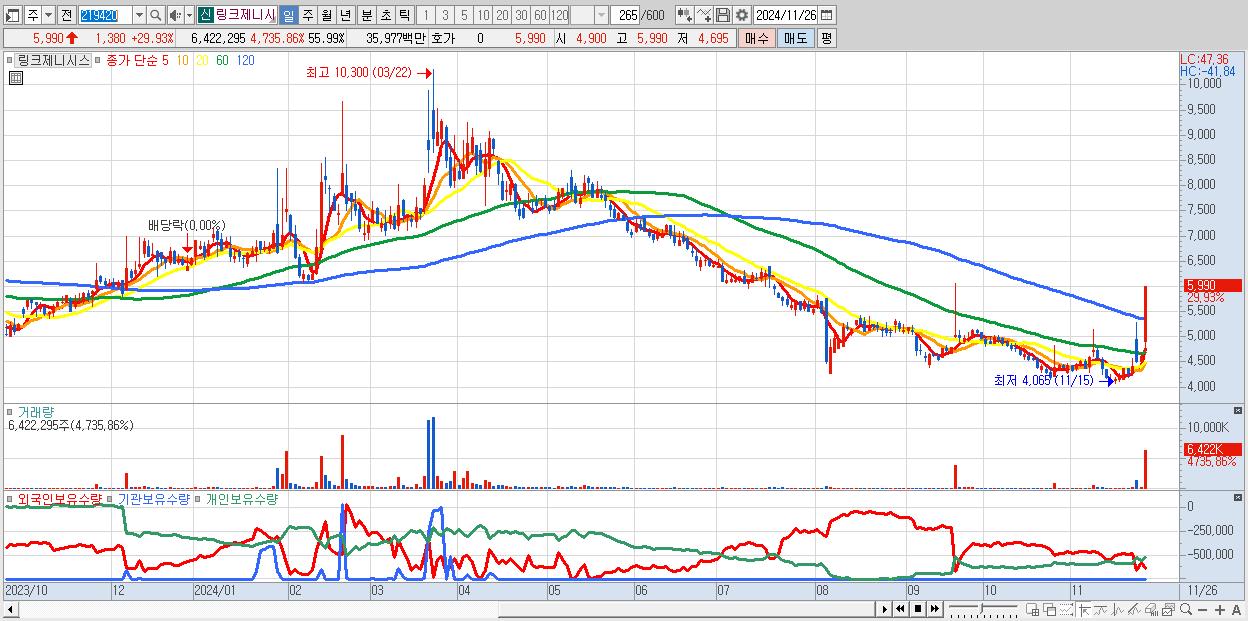Click the magnifier zoom icon at bottom

tap(1186, 610)
